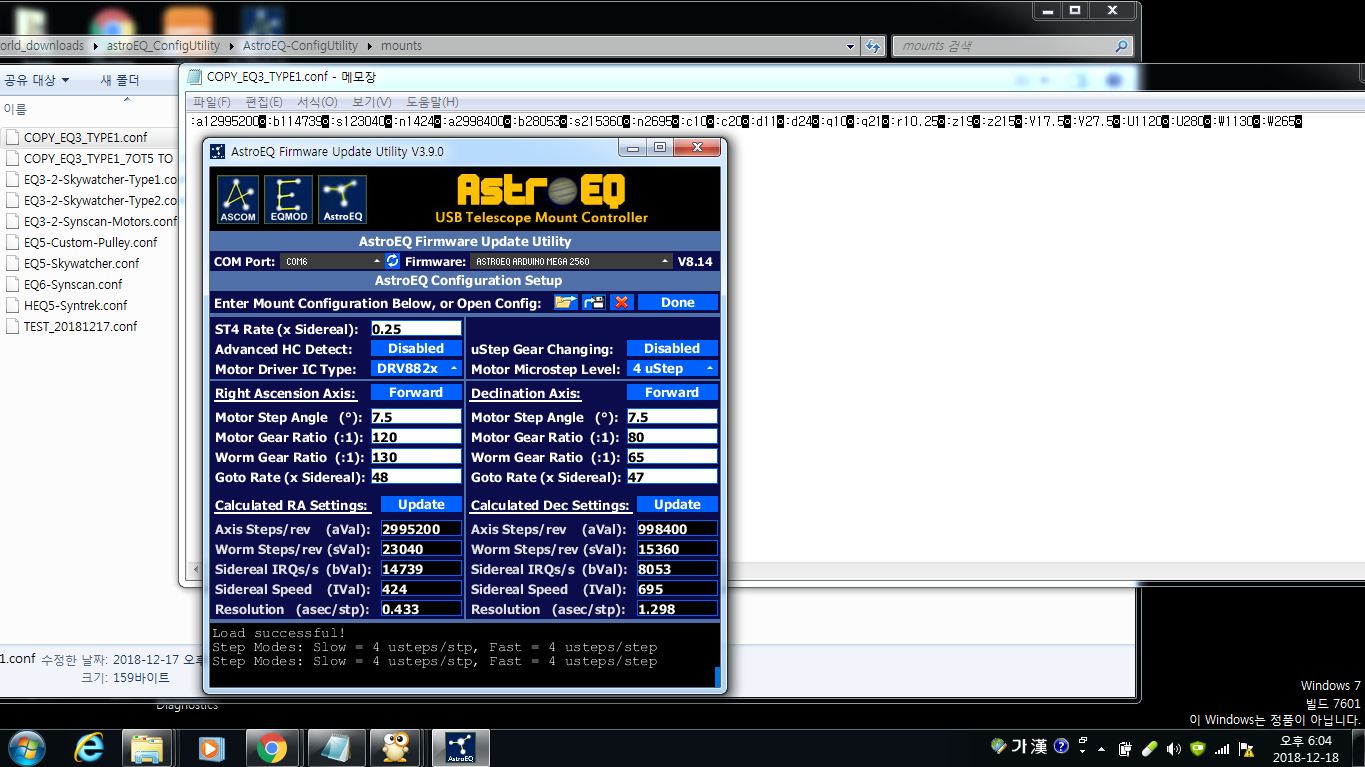1365x767 pixels.
Task: Update the calculated Dec settings
Action: (x=677, y=504)
